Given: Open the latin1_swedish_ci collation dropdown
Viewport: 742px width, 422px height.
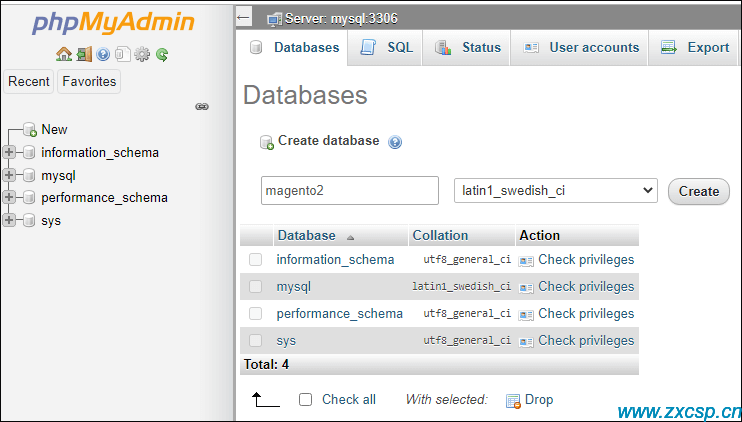Looking at the screenshot, I should point(556,191).
